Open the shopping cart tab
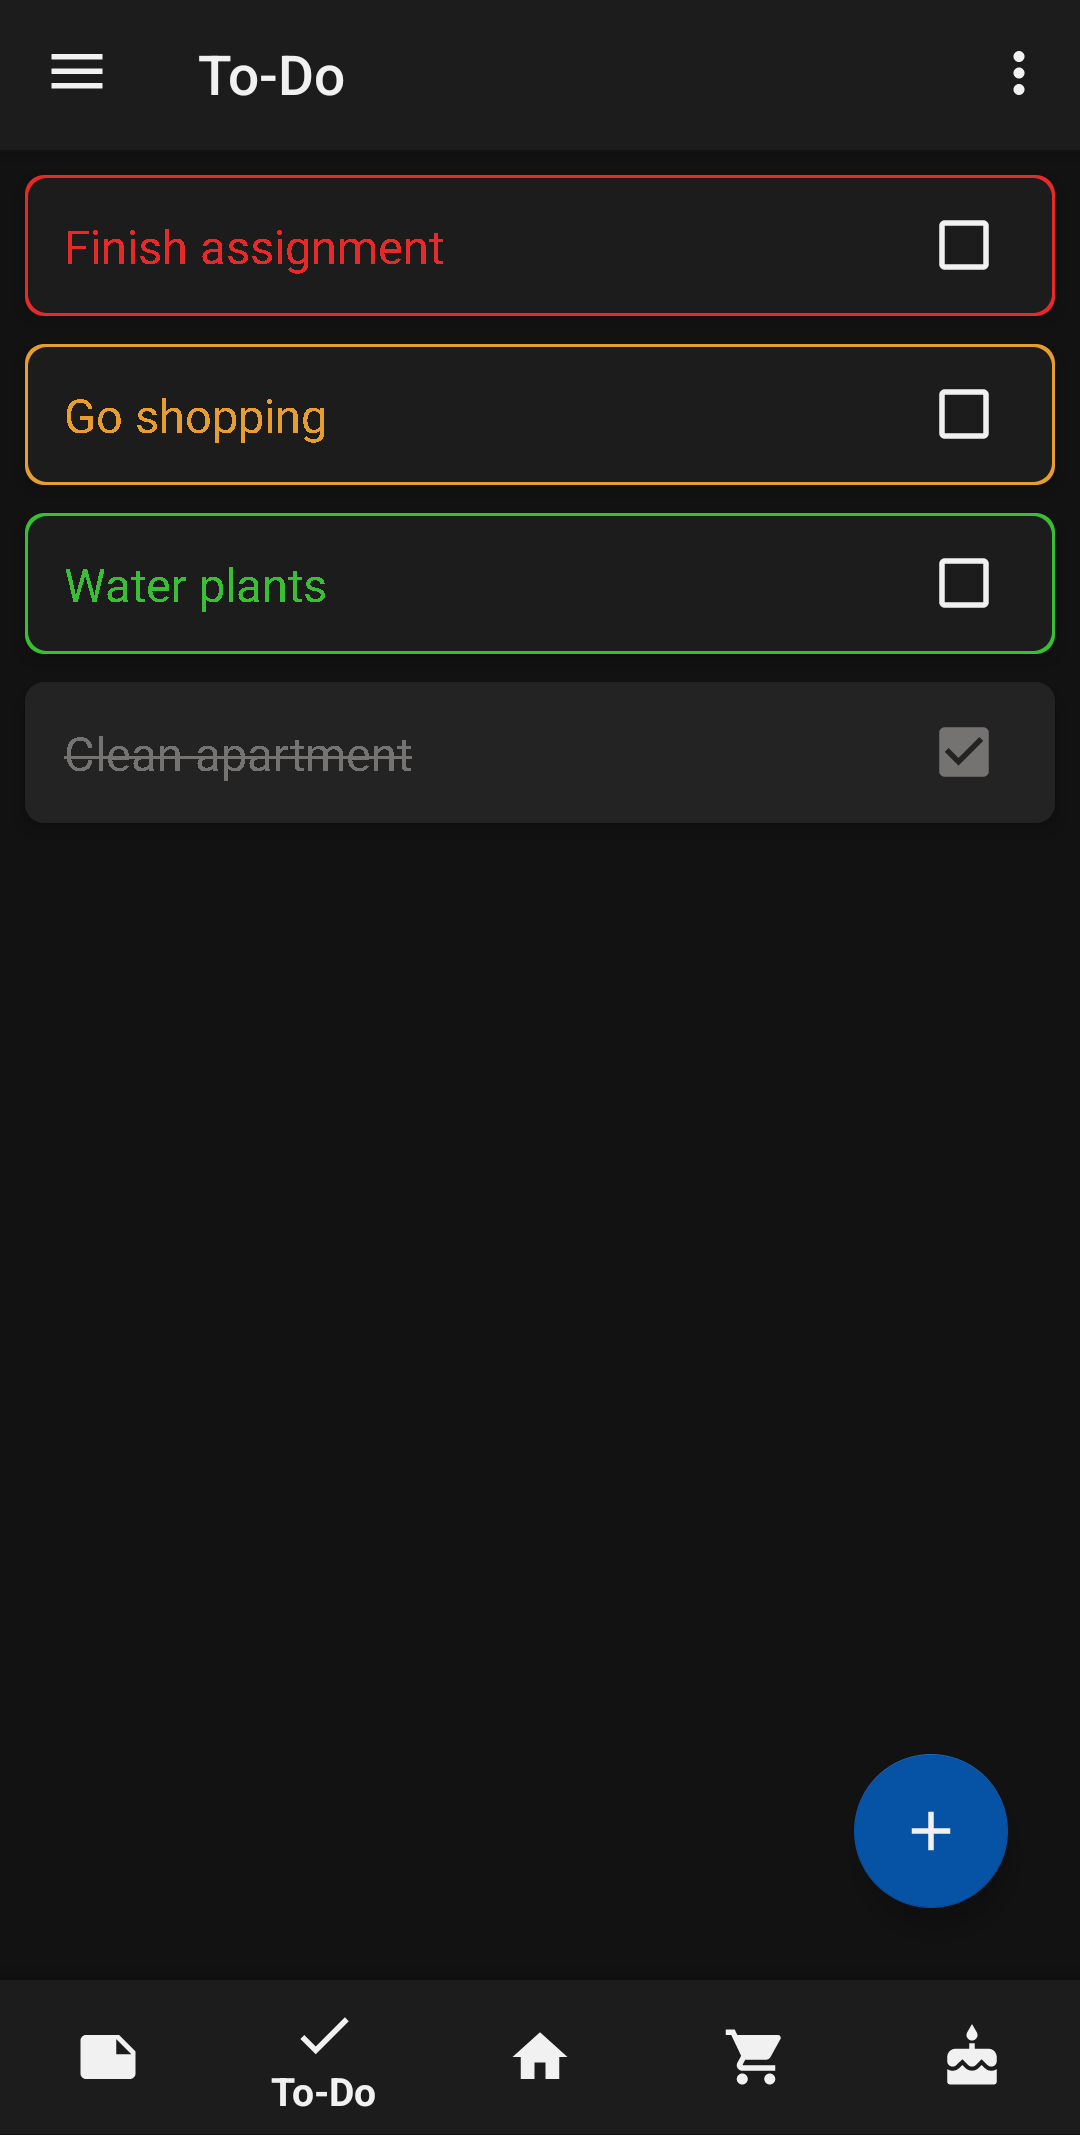Image resolution: width=1080 pixels, height=2135 pixels. click(756, 2057)
